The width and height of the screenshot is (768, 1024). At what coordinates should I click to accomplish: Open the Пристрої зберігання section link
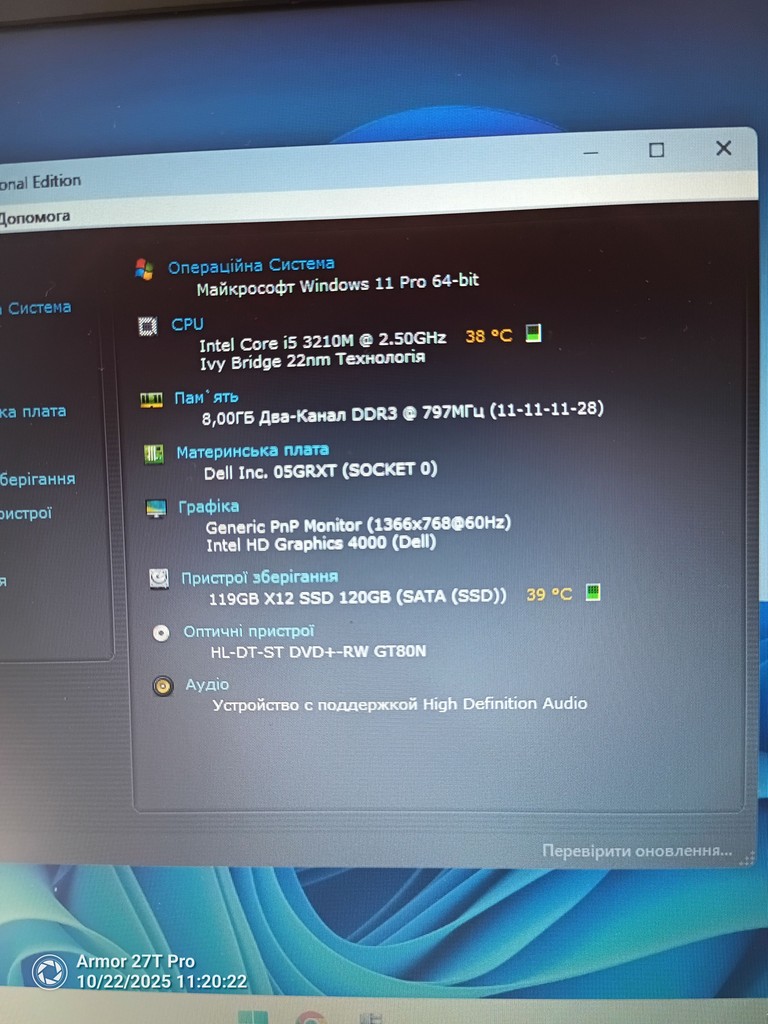click(260, 577)
